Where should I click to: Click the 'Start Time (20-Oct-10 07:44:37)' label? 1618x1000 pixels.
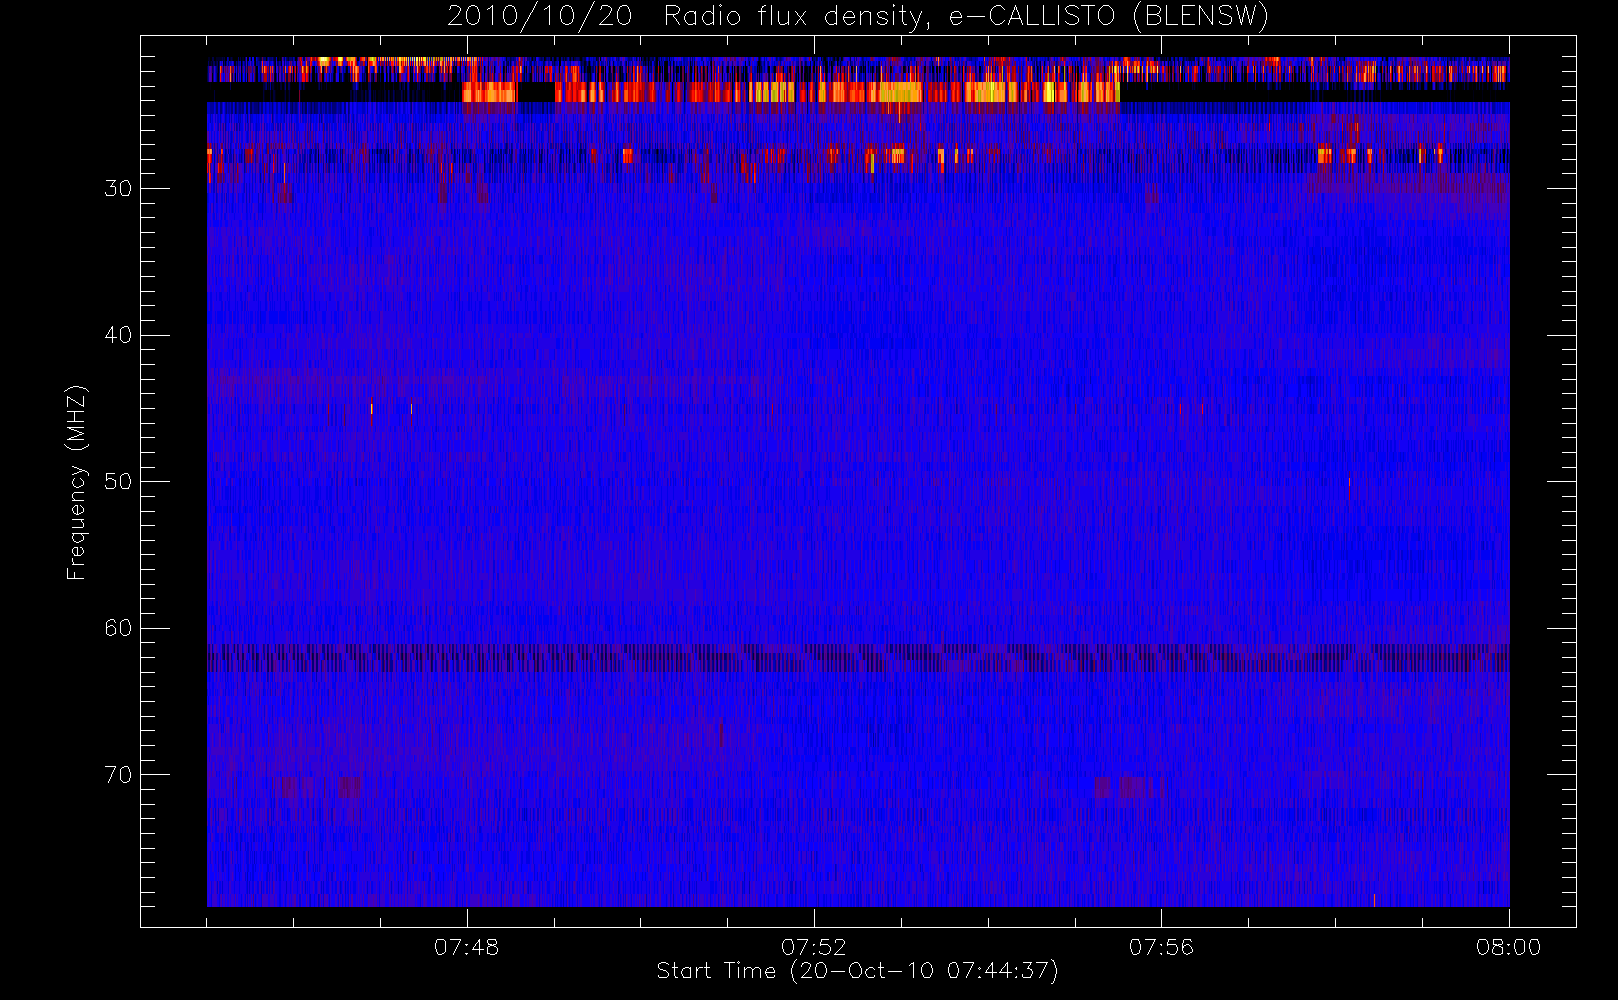coord(858,971)
